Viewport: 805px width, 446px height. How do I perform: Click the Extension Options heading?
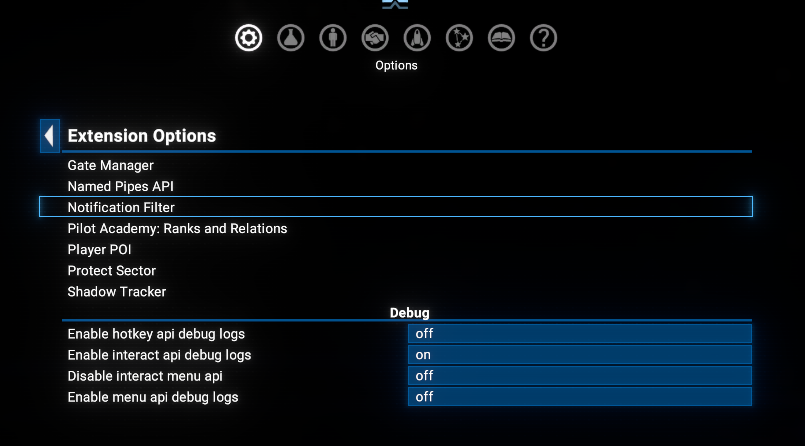[x=142, y=136]
